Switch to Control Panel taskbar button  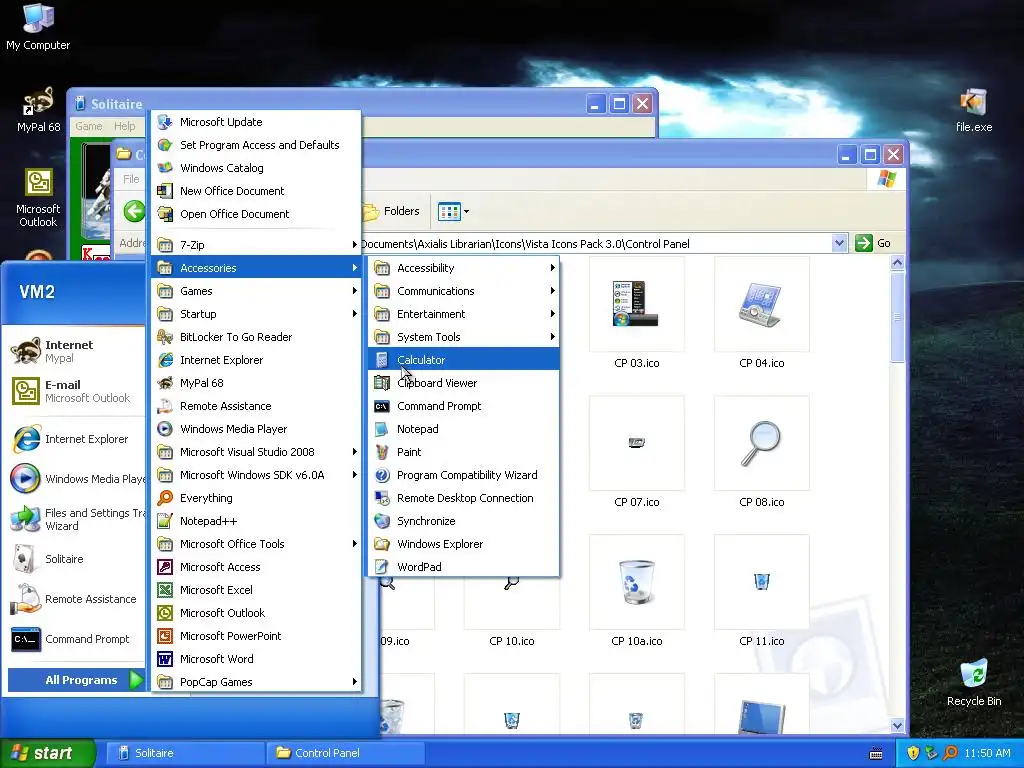346,753
